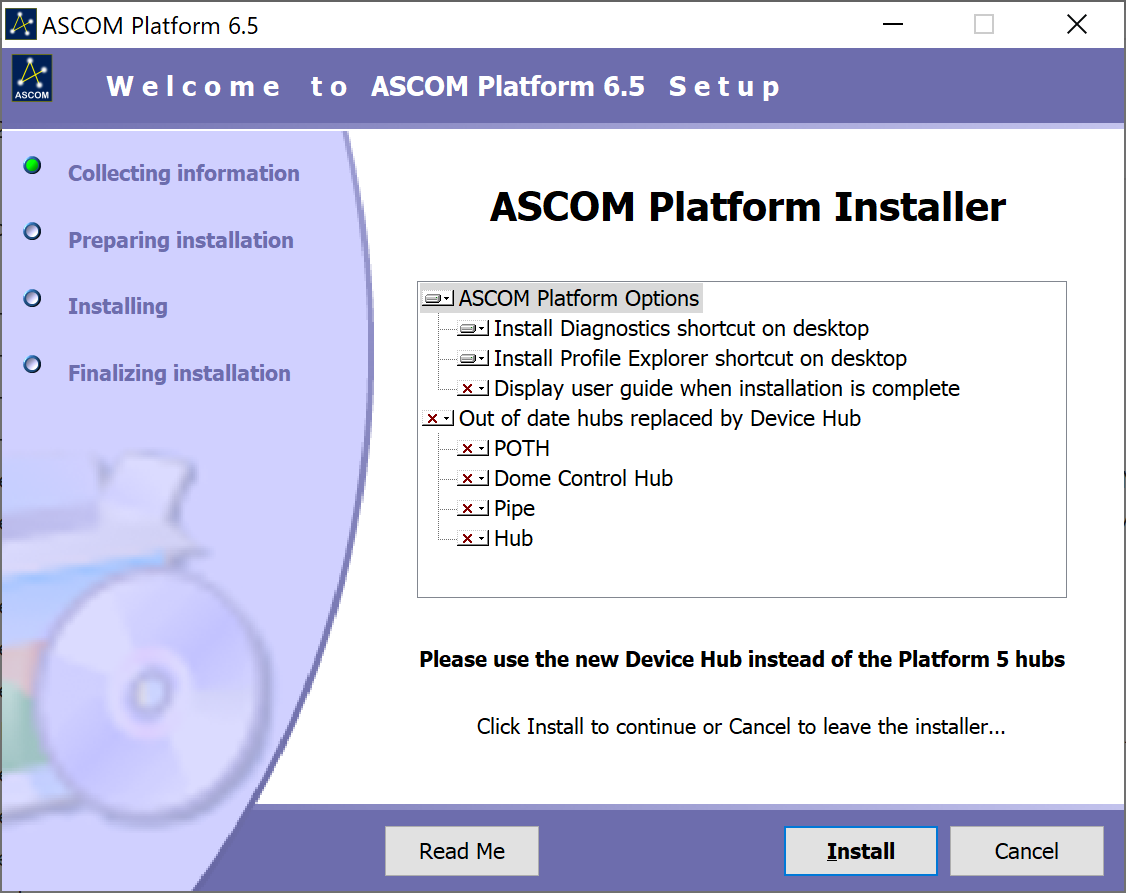Click the 'Click Install to continue' instruction text
The width and height of the screenshot is (1126, 893).
tap(741, 726)
